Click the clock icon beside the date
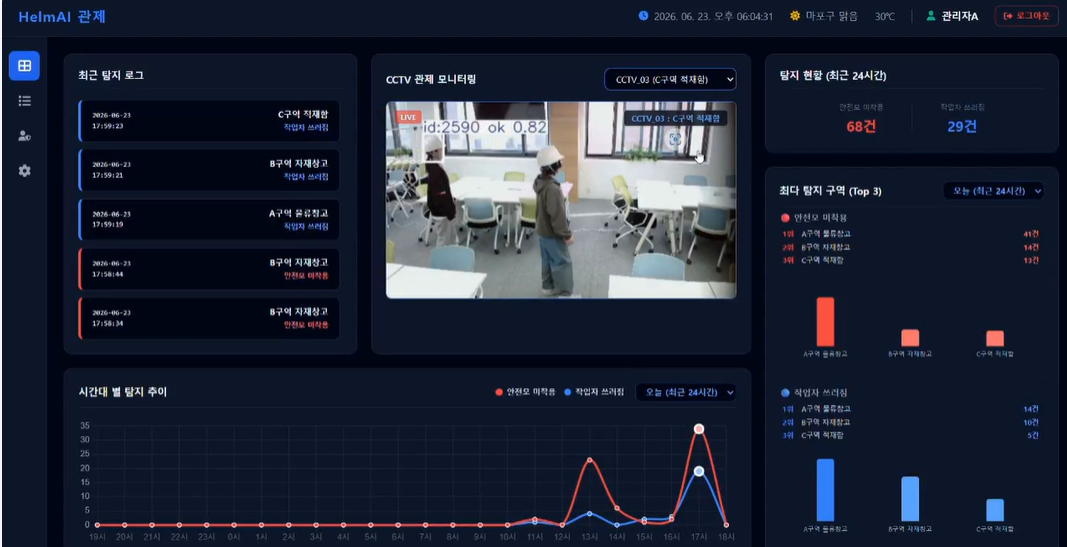Screen dimensions: 1067x547 (643, 16)
